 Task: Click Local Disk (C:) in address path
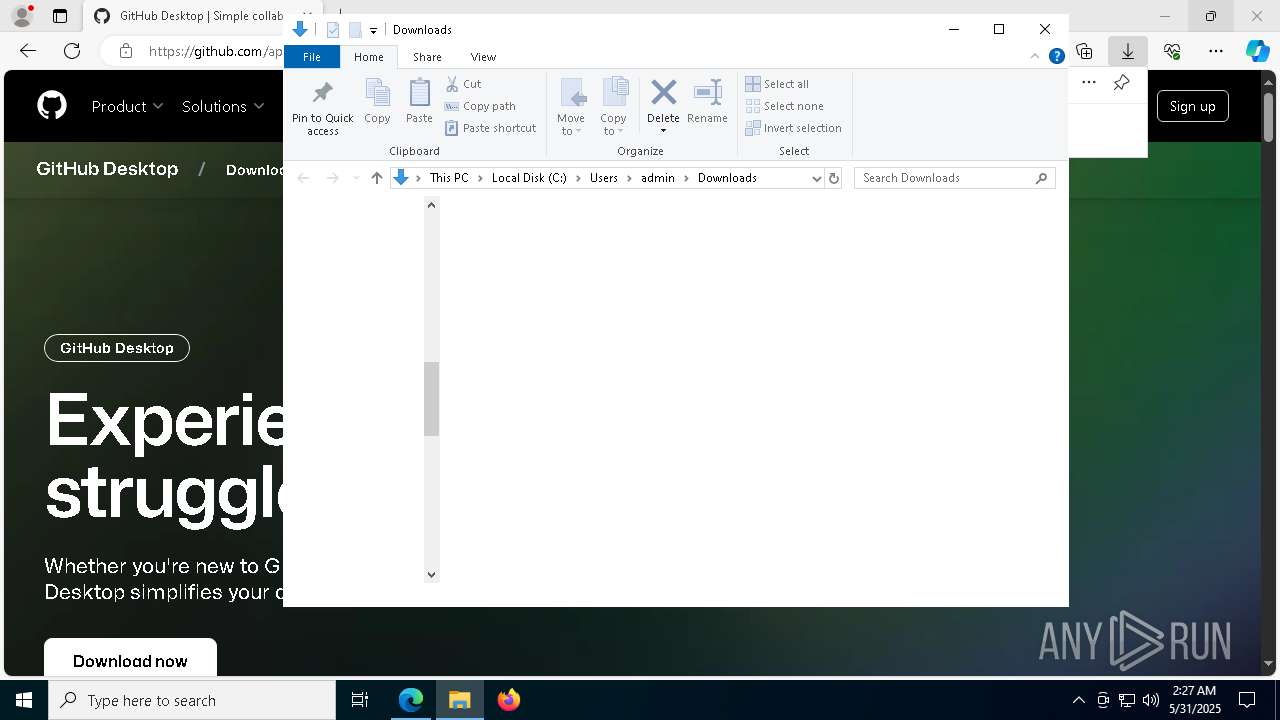tap(529, 178)
